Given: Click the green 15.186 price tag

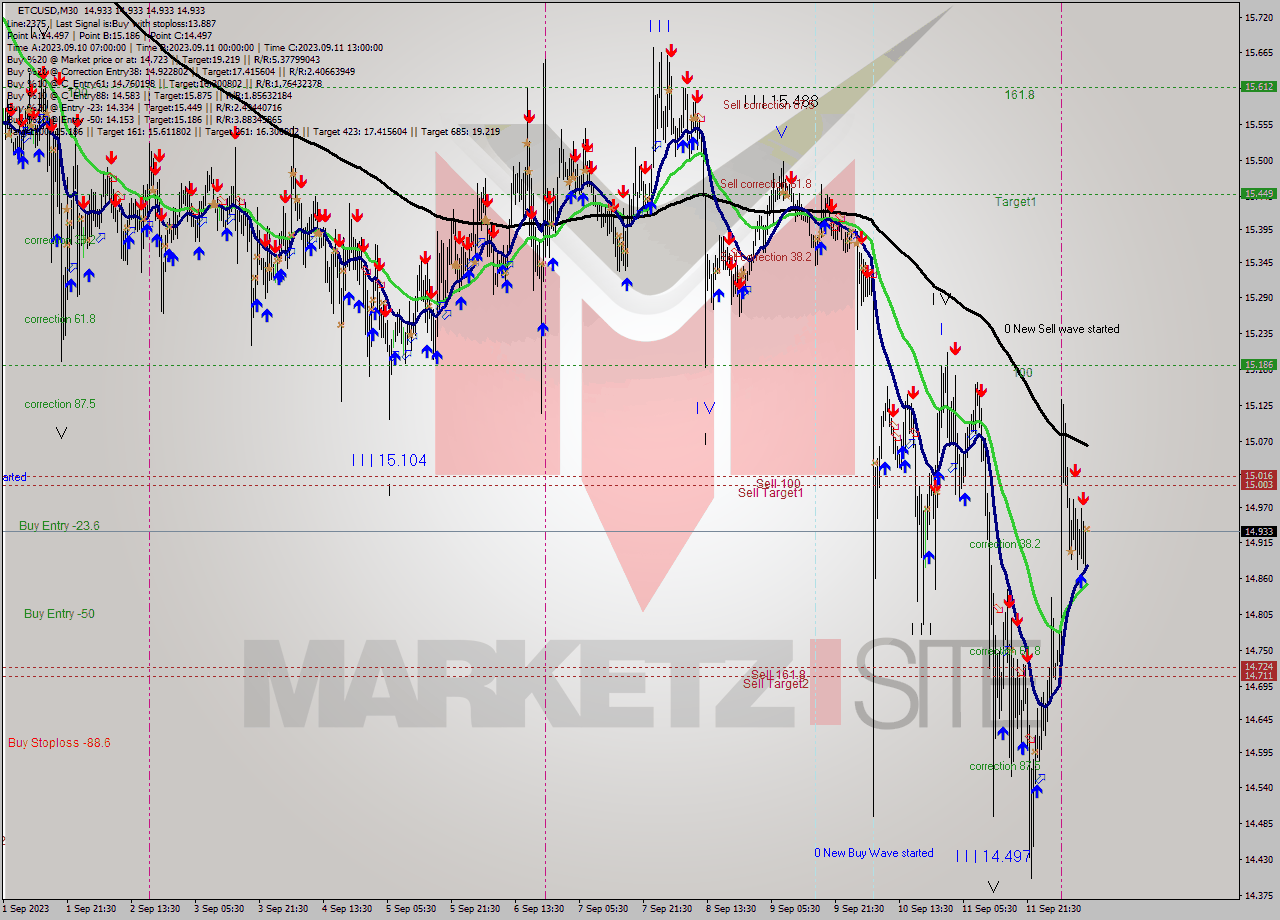Looking at the screenshot, I should pyautogui.click(x=1258, y=365).
